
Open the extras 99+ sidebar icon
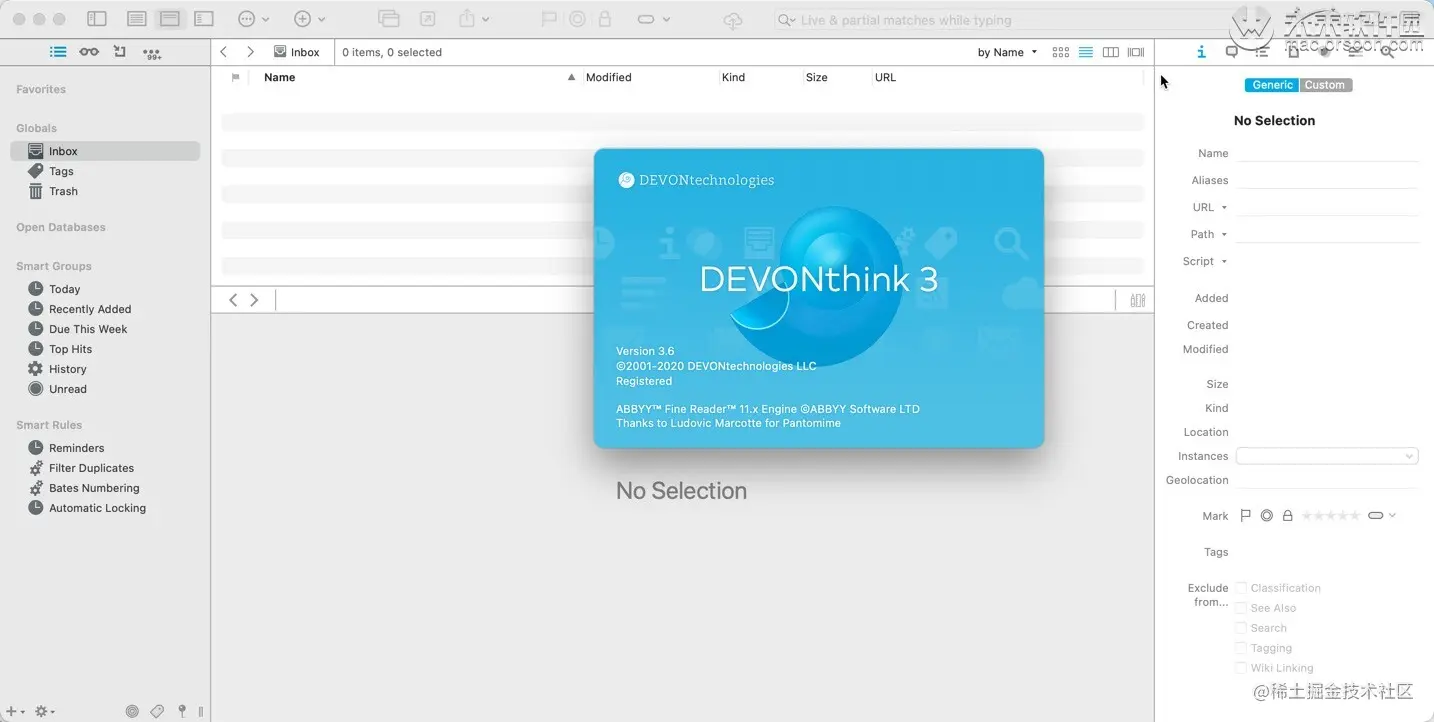(152, 53)
